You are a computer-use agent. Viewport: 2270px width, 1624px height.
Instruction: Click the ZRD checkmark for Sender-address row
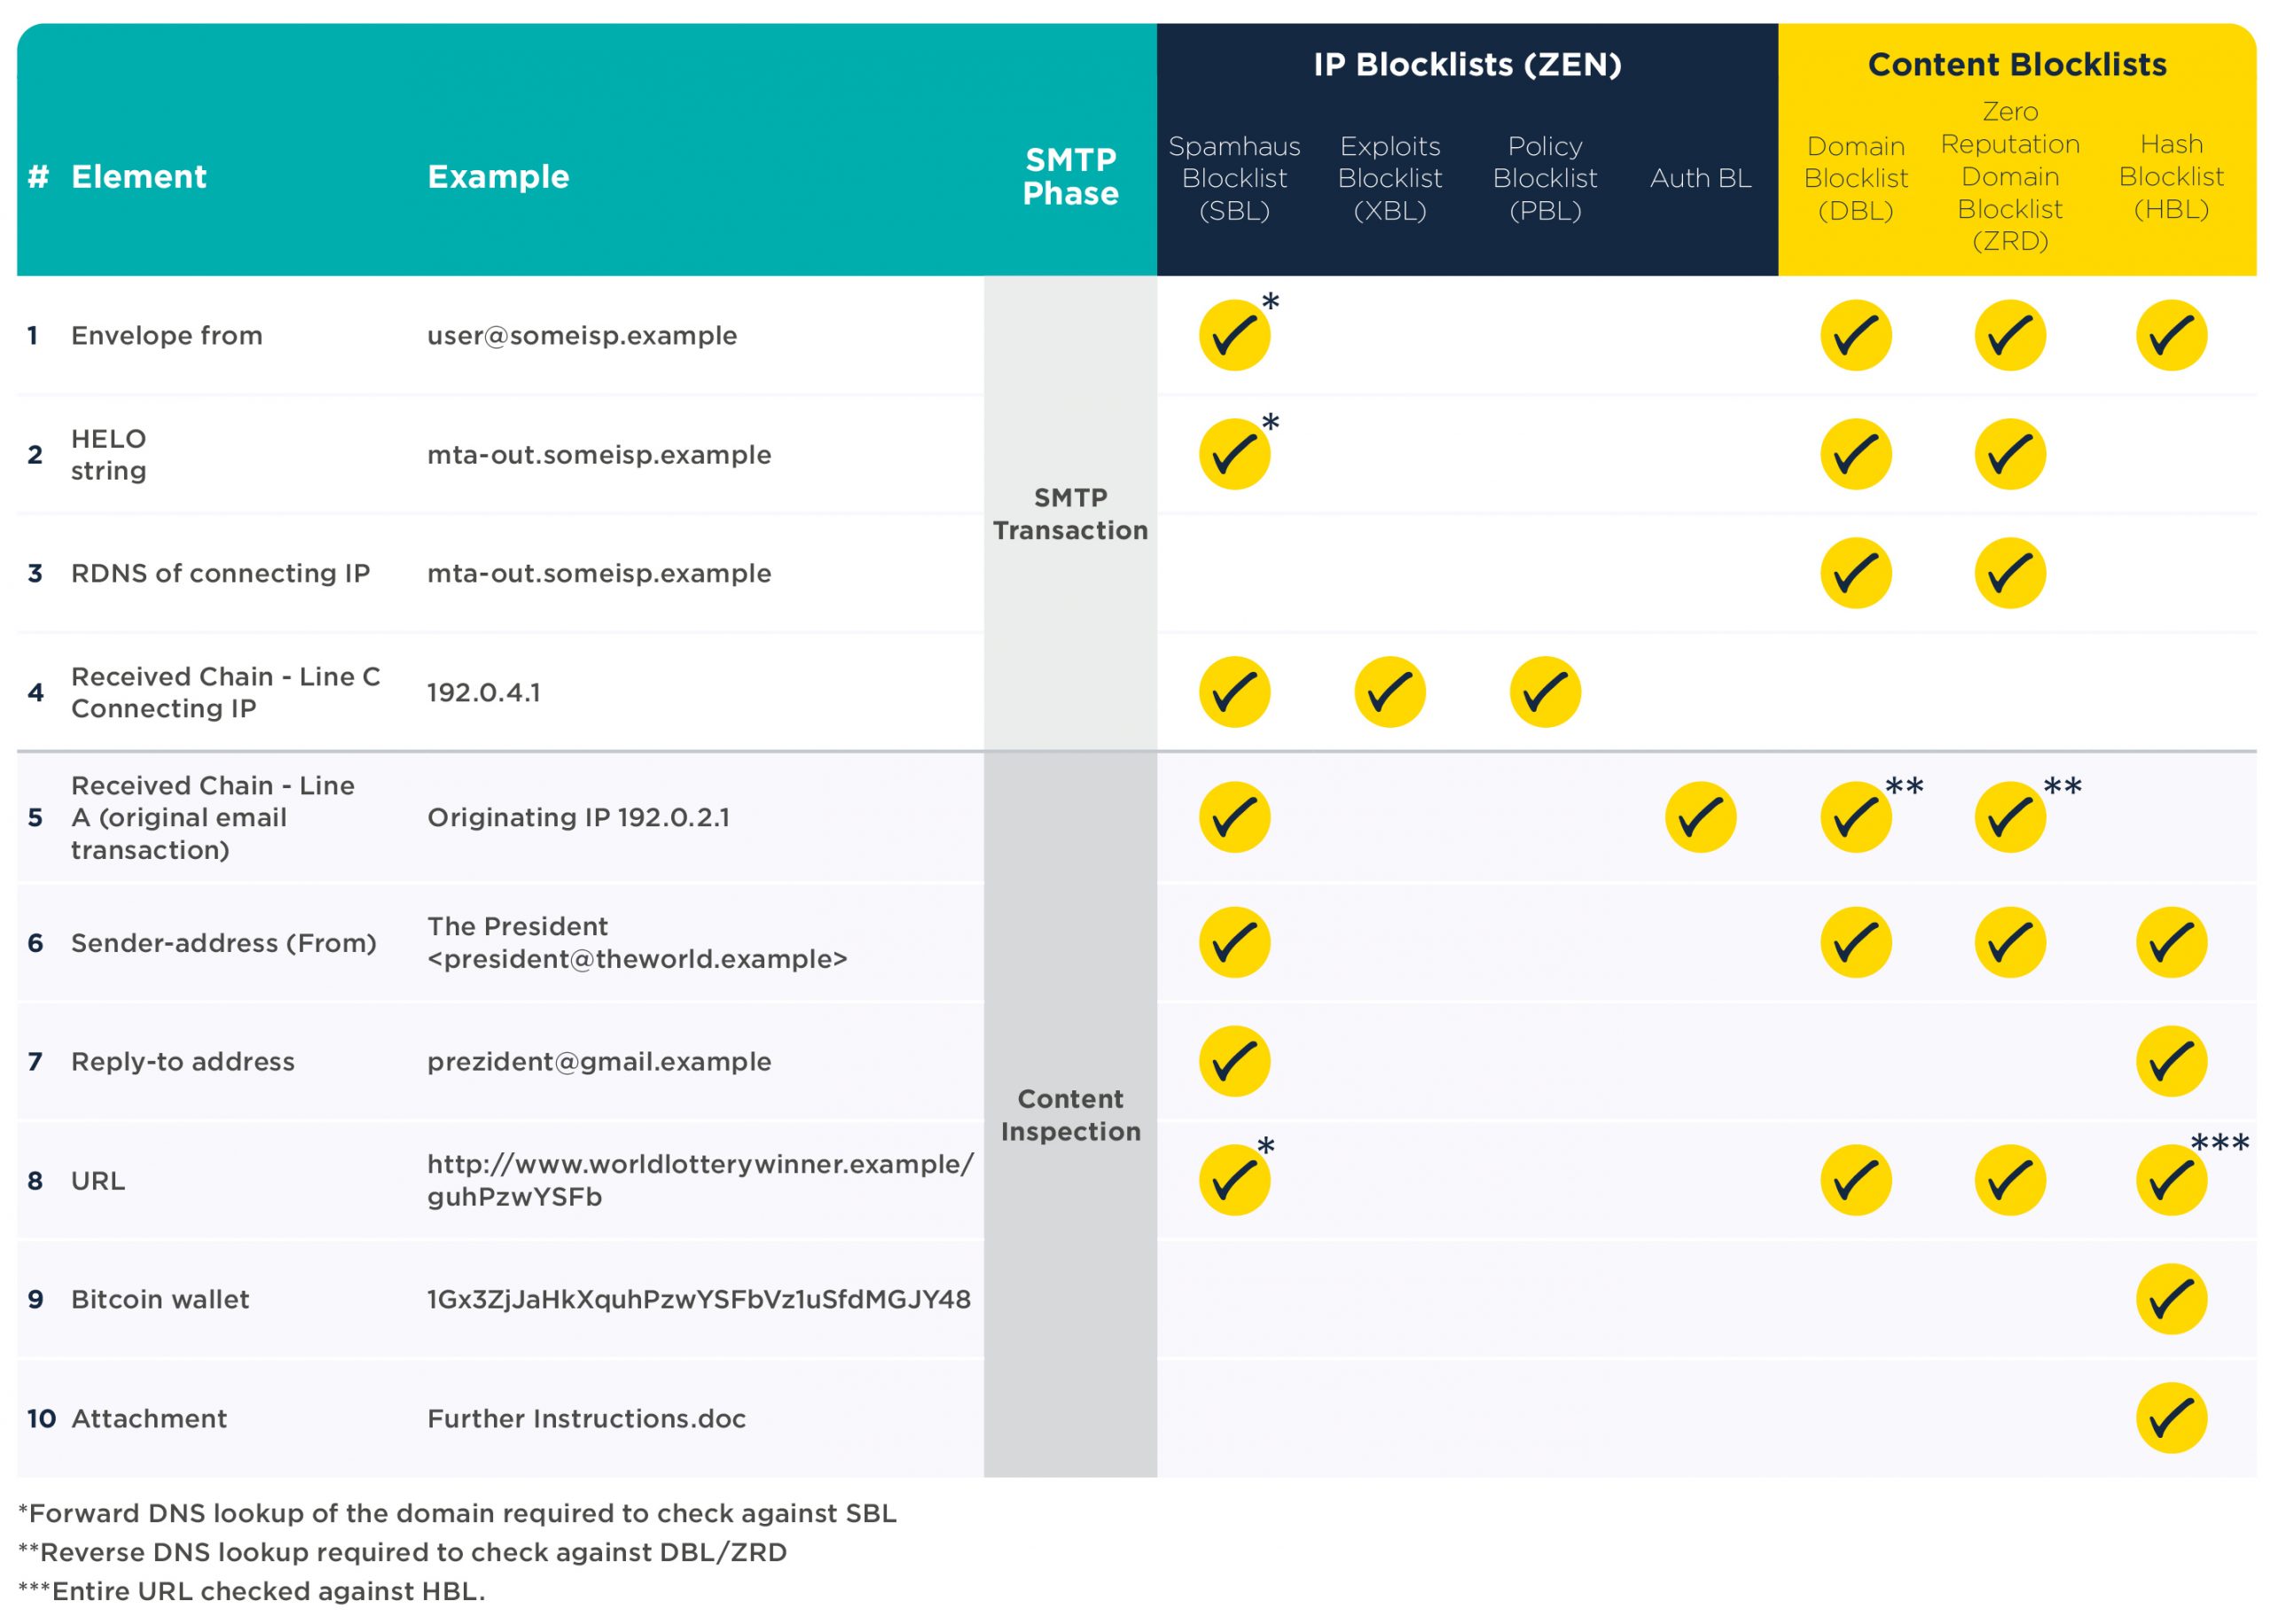(x=2010, y=942)
